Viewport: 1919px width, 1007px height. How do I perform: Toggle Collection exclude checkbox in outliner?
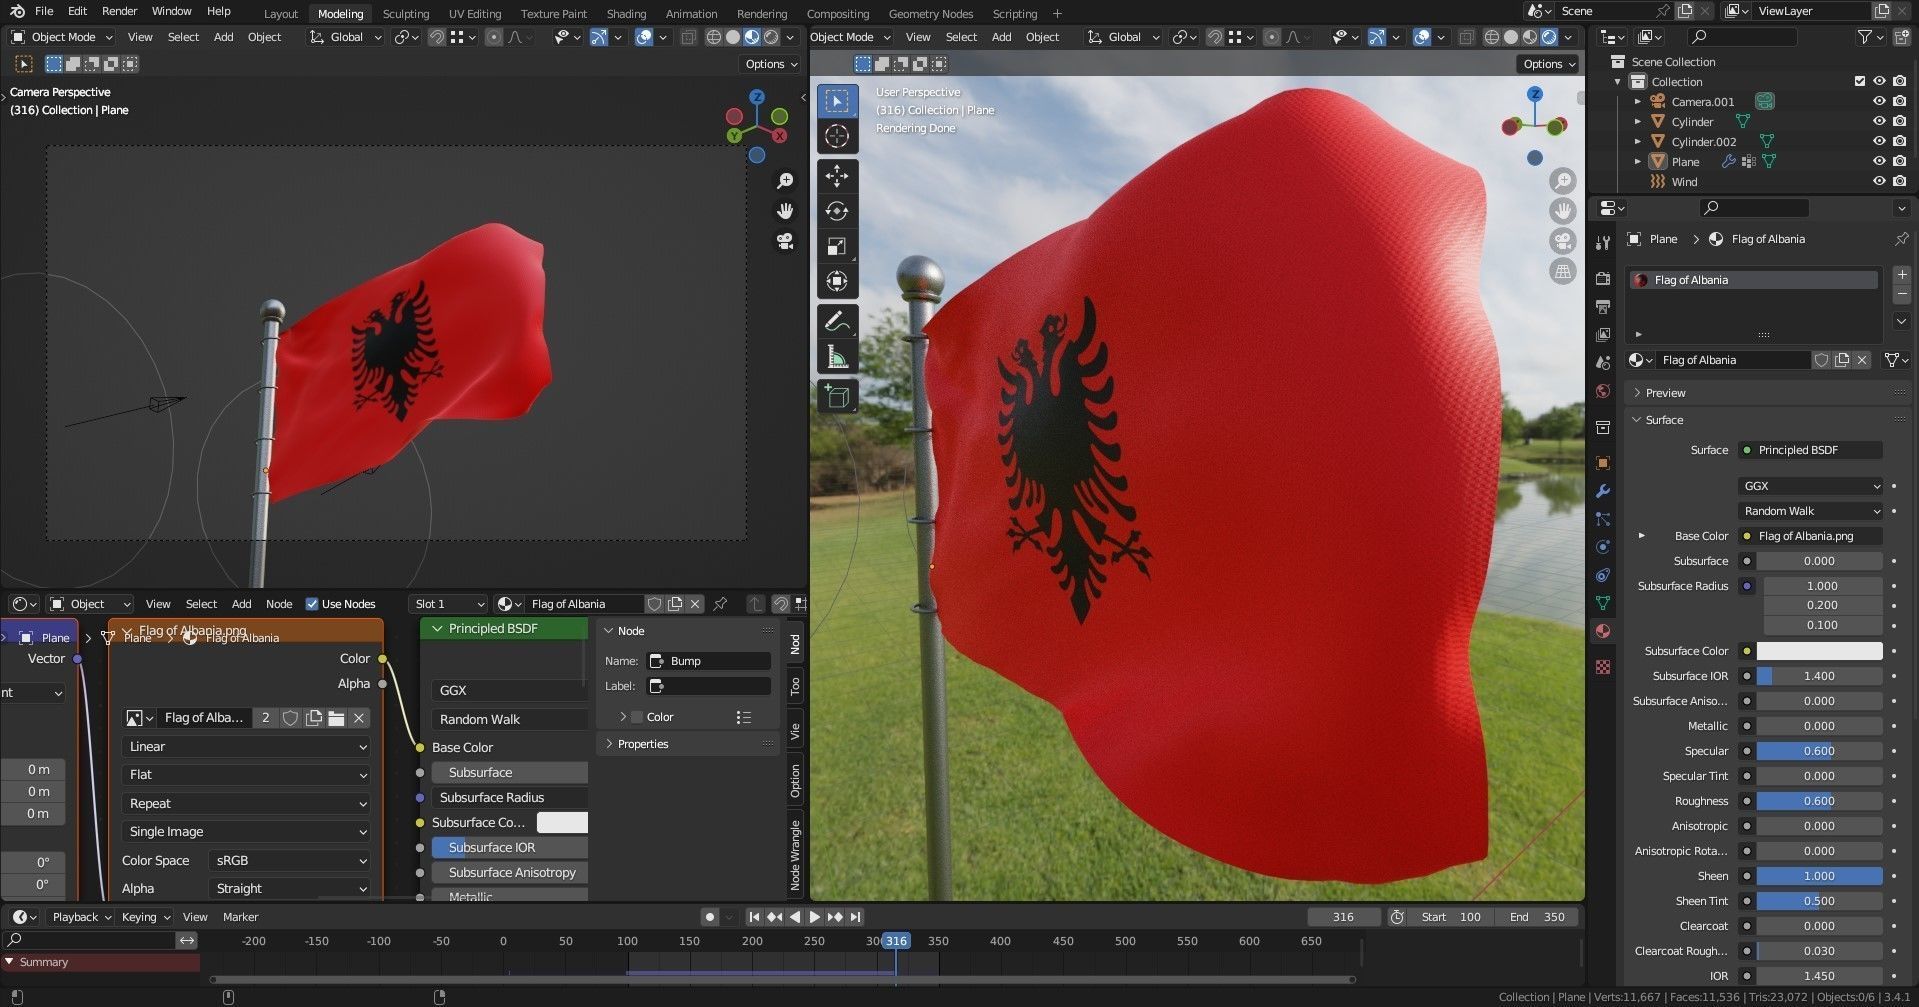1860,81
